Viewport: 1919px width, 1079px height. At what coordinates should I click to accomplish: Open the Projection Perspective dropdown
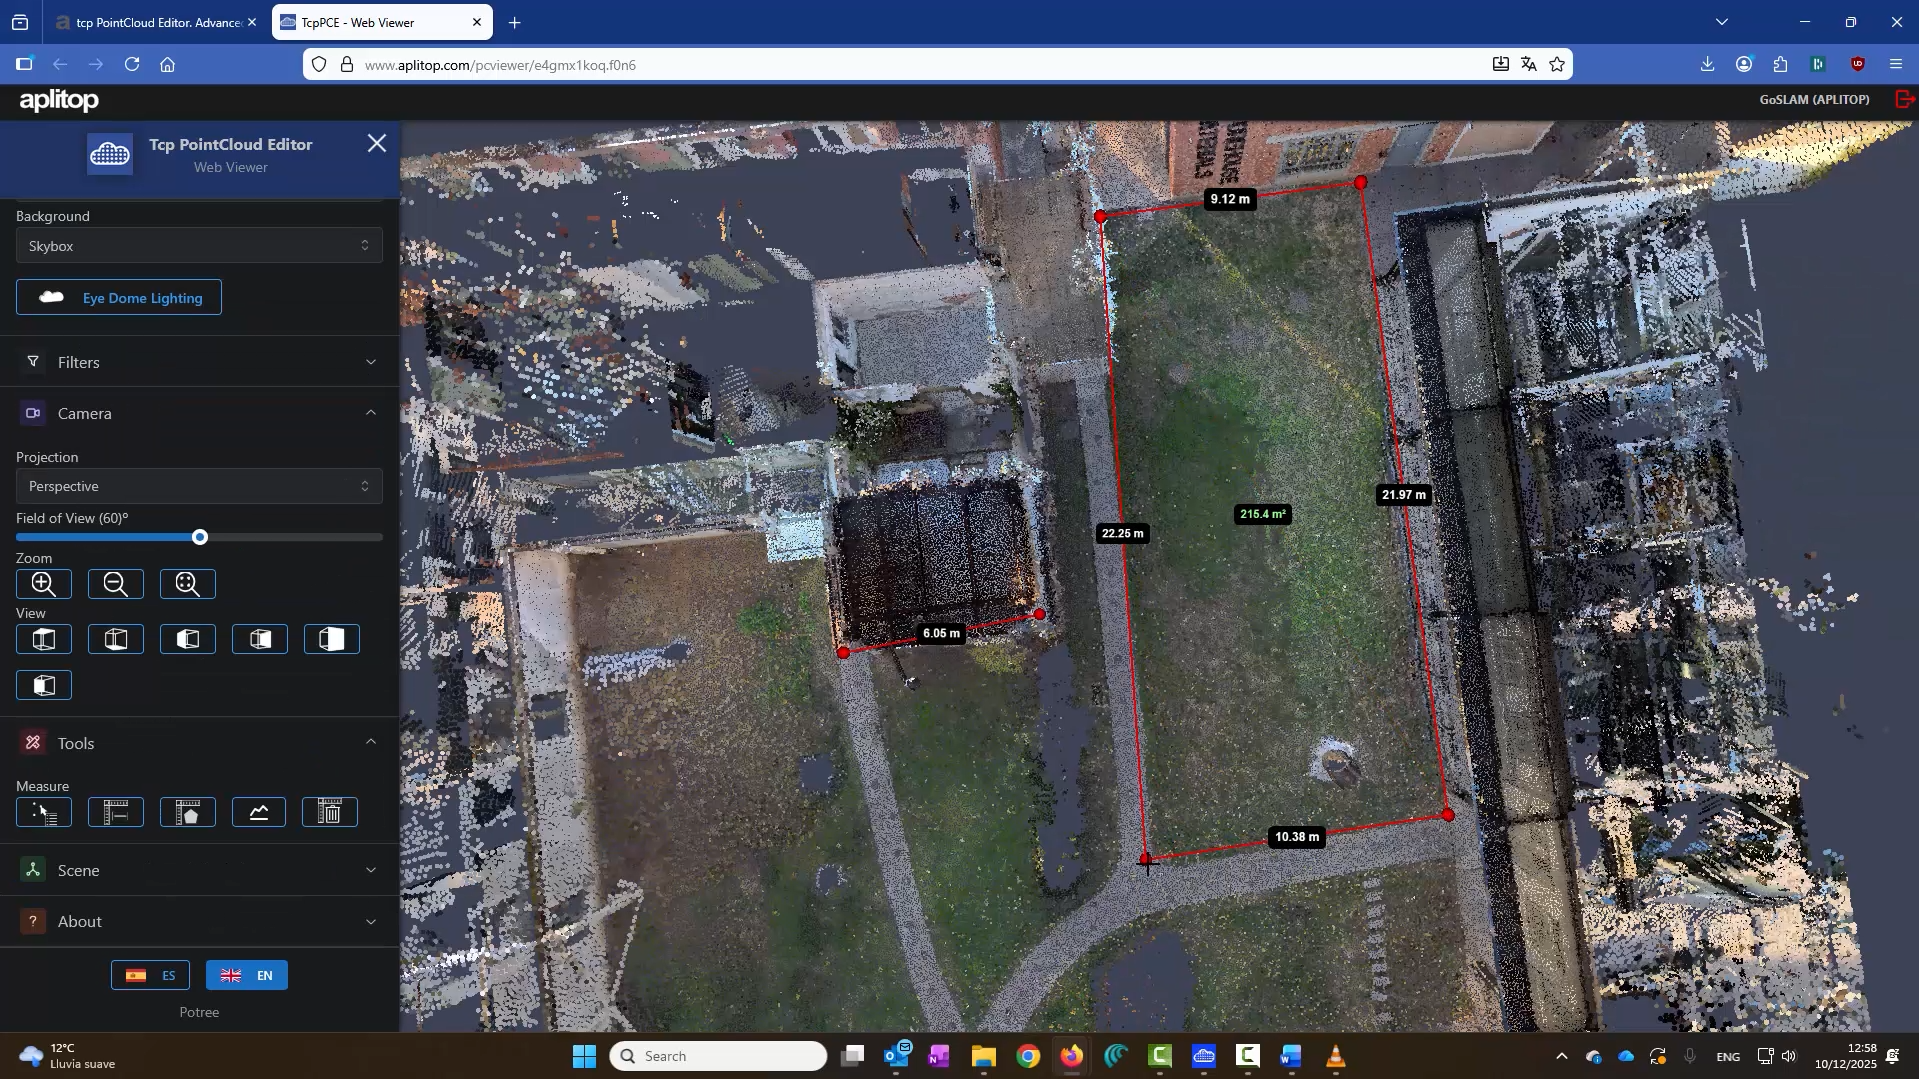pos(197,486)
